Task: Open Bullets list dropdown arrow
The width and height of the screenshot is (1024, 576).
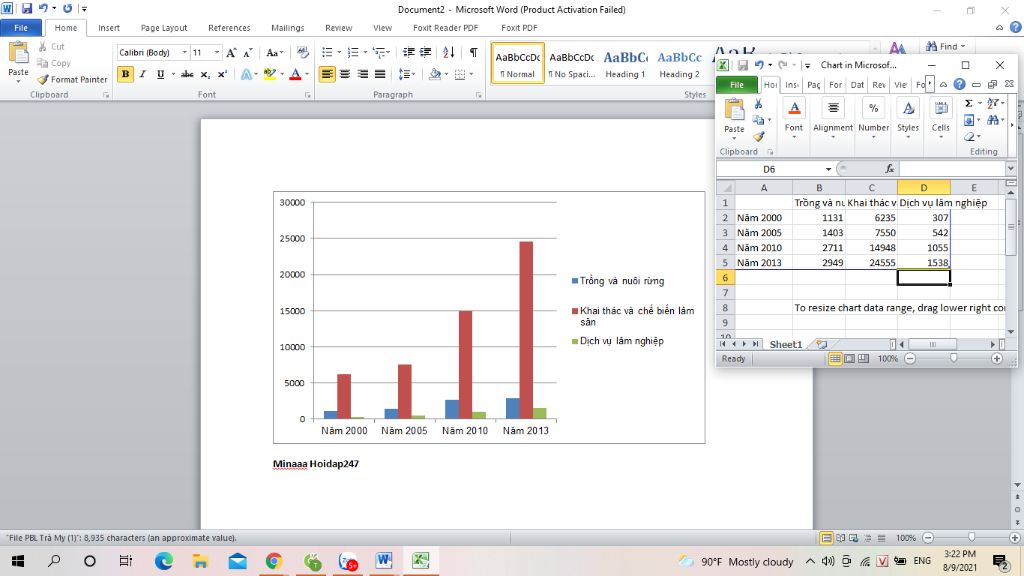Action: [x=340, y=52]
